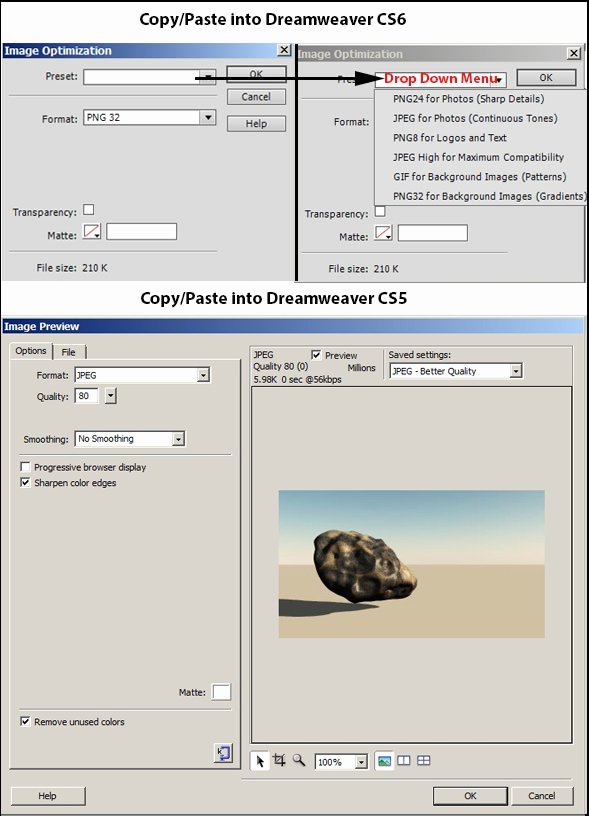The height and width of the screenshot is (816, 589).
Task: Switch to the File tab
Action: tap(69, 352)
